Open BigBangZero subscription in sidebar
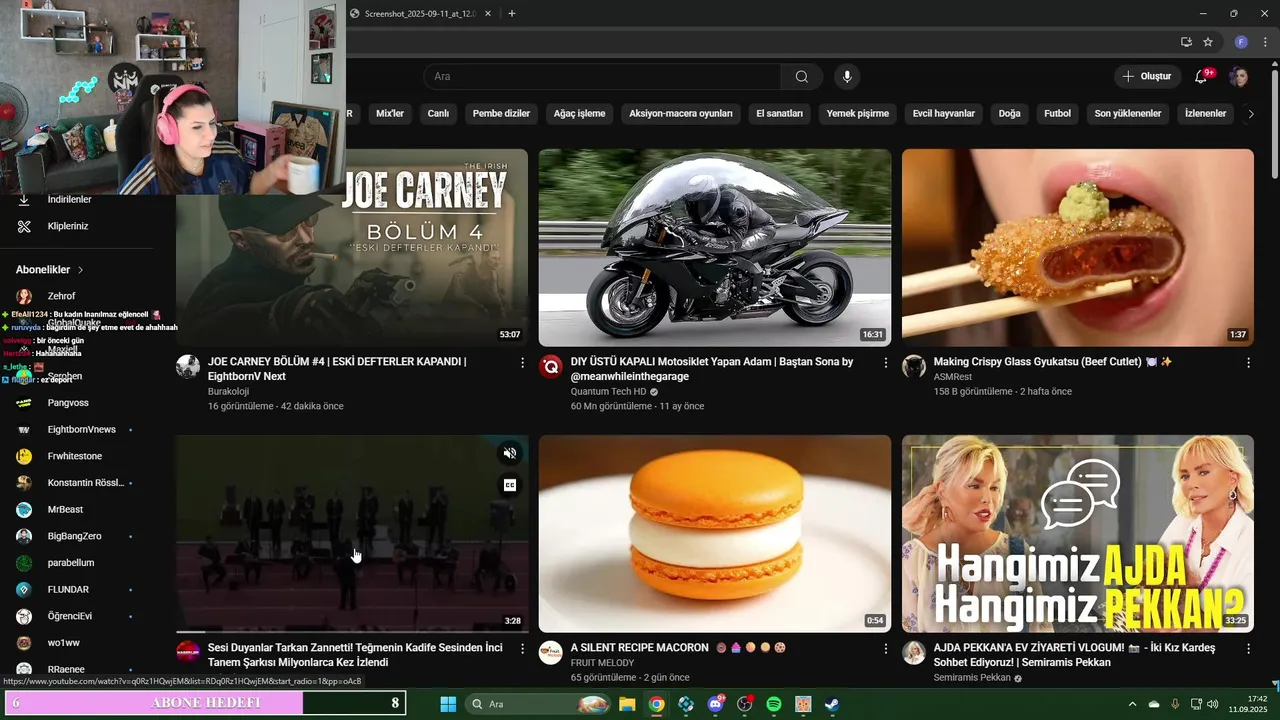 pyautogui.click(x=76, y=536)
